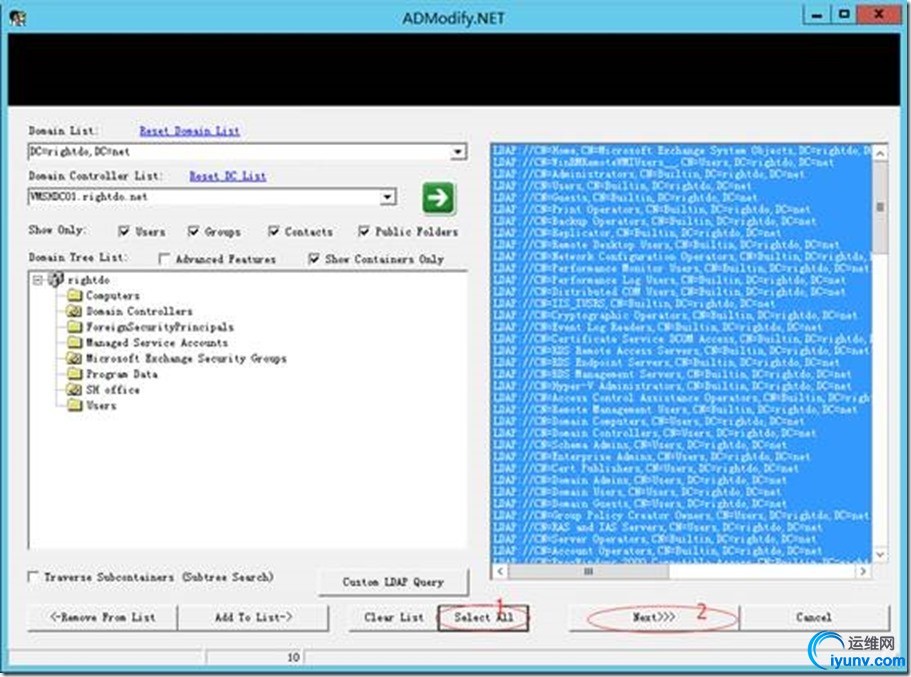Image resolution: width=911 pixels, height=677 pixels.
Task: Click the Clear List button
Action: (x=393, y=617)
